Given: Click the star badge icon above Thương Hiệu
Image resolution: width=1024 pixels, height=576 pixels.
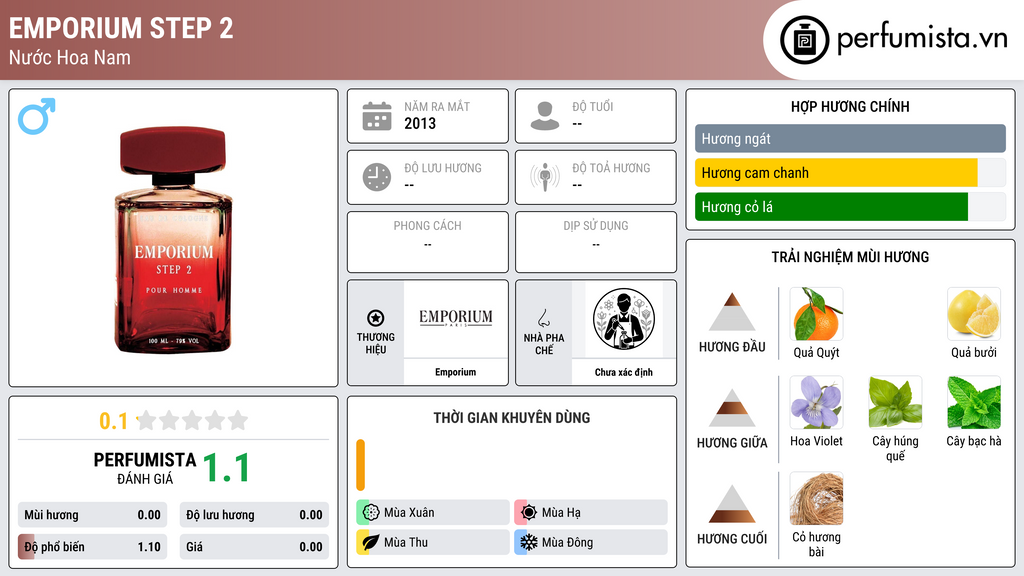Looking at the screenshot, I should (x=376, y=318).
